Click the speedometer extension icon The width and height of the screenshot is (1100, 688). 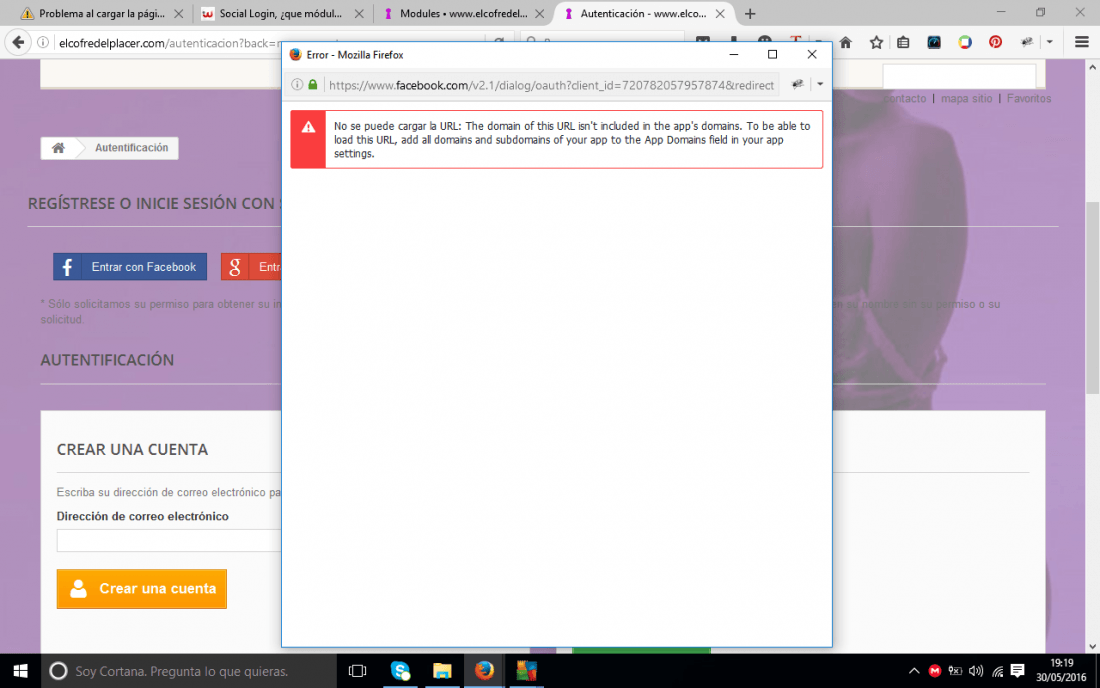[x=934, y=43]
